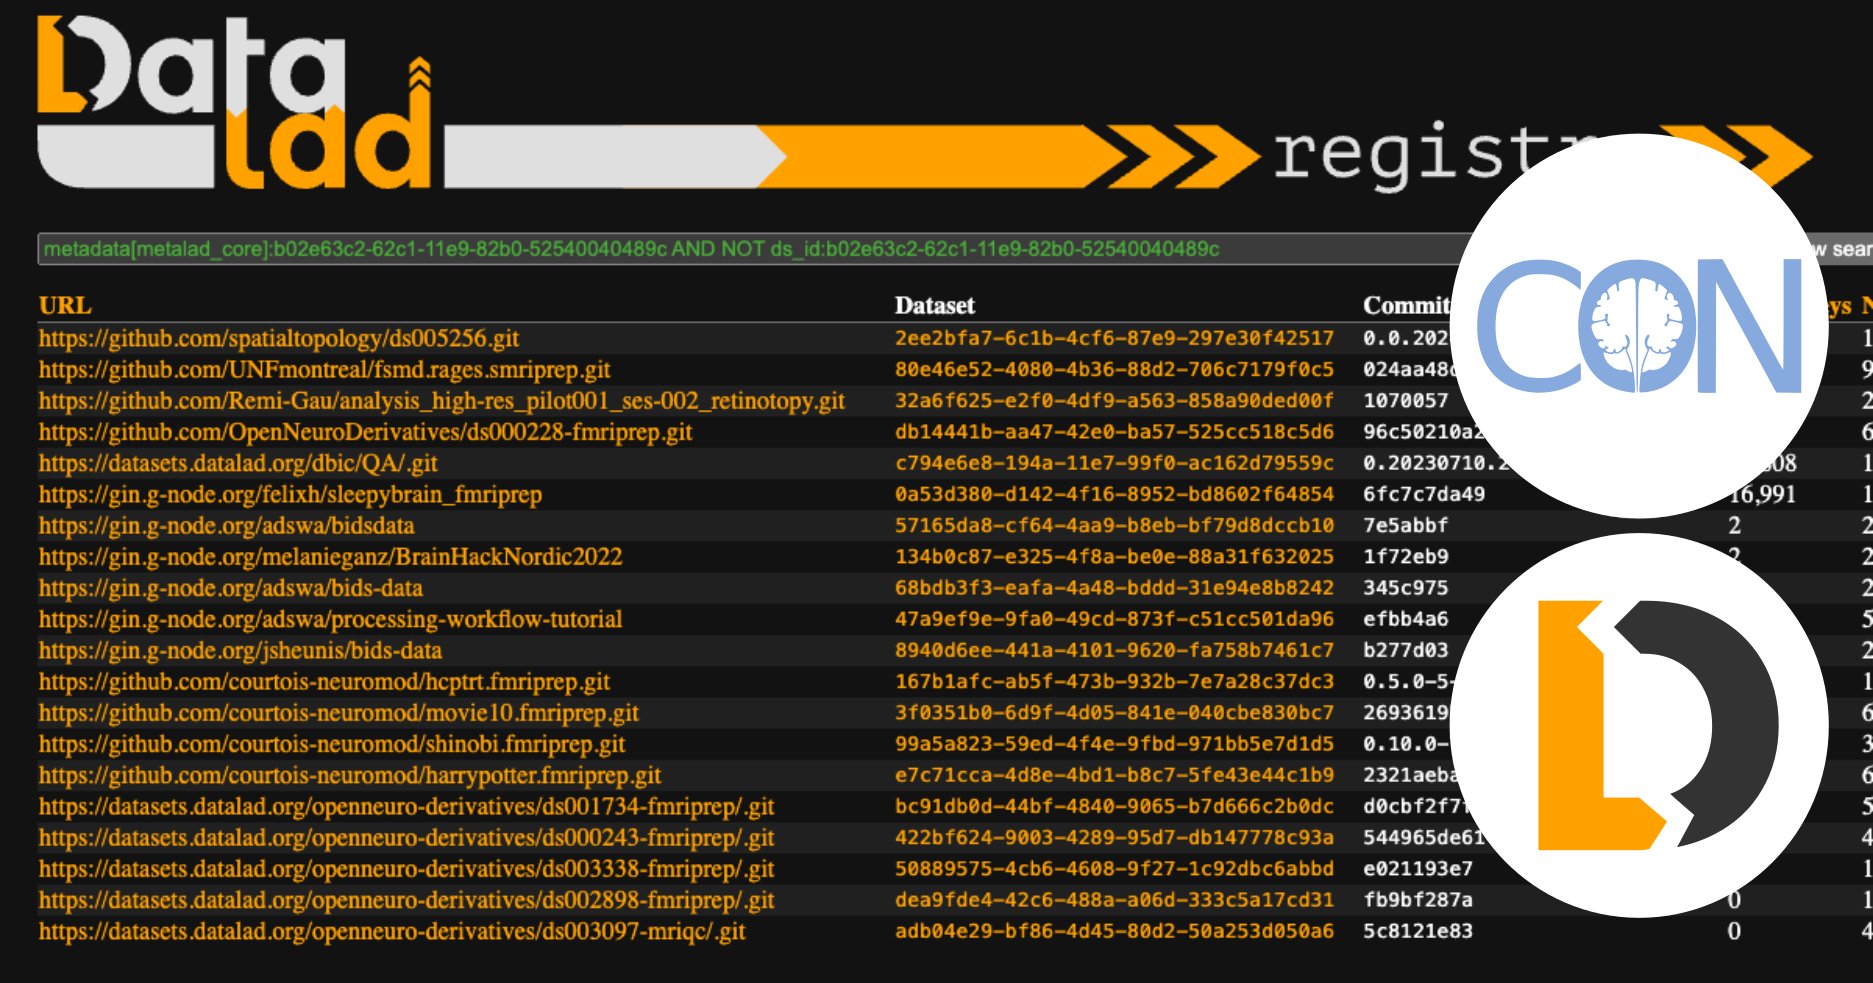Image resolution: width=1873 pixels, height=983 pixels.
Task: Click dataset ID bc91db0d-44bf-4840-9065-b7d666c2b0dc
Action: coord(1114,806)
